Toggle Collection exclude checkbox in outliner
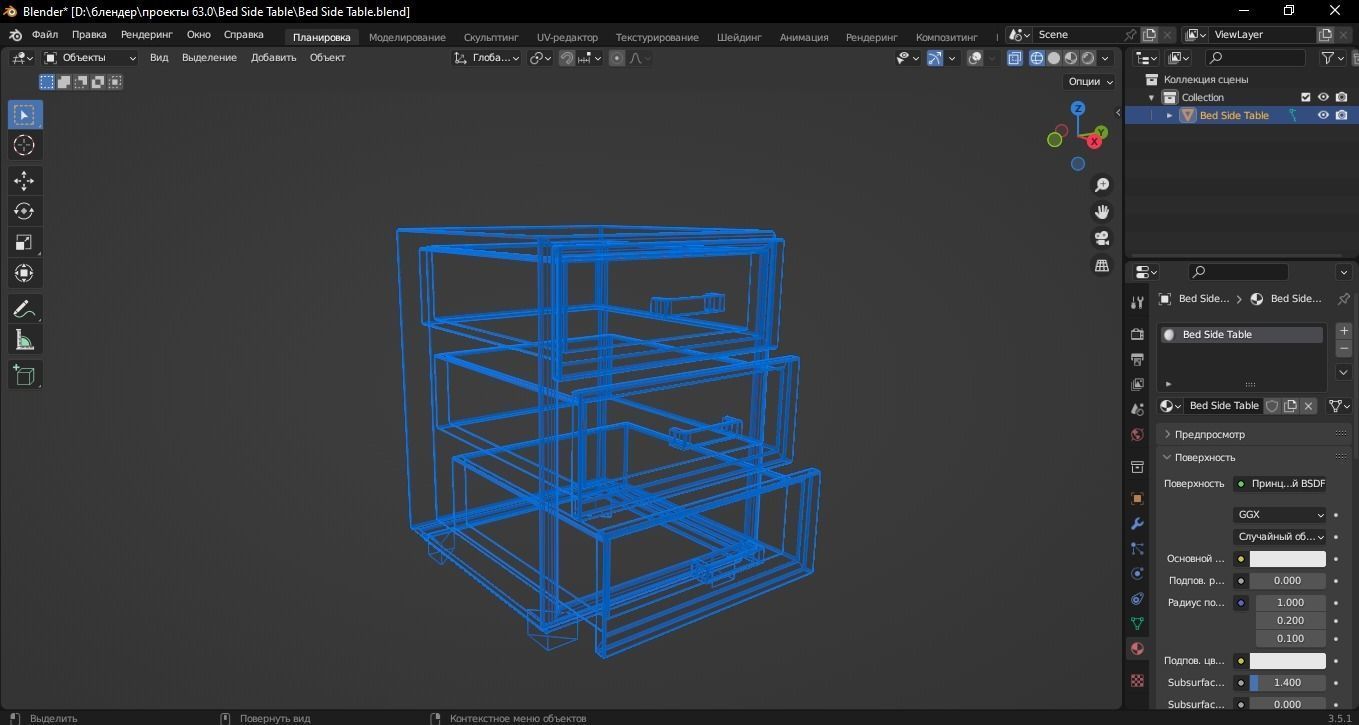 [x=1305, y=97]
